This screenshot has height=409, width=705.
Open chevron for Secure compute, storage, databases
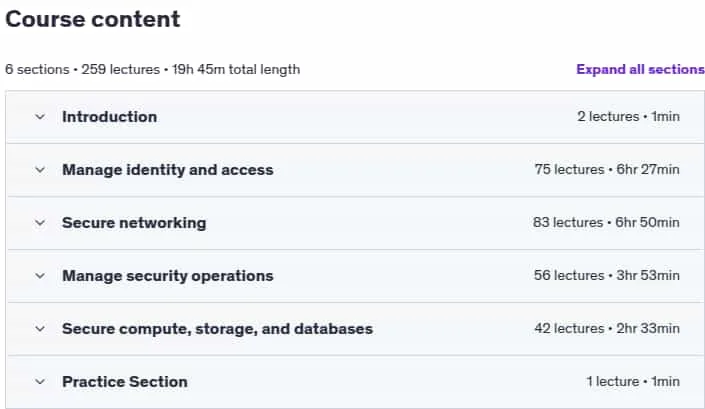40,329
